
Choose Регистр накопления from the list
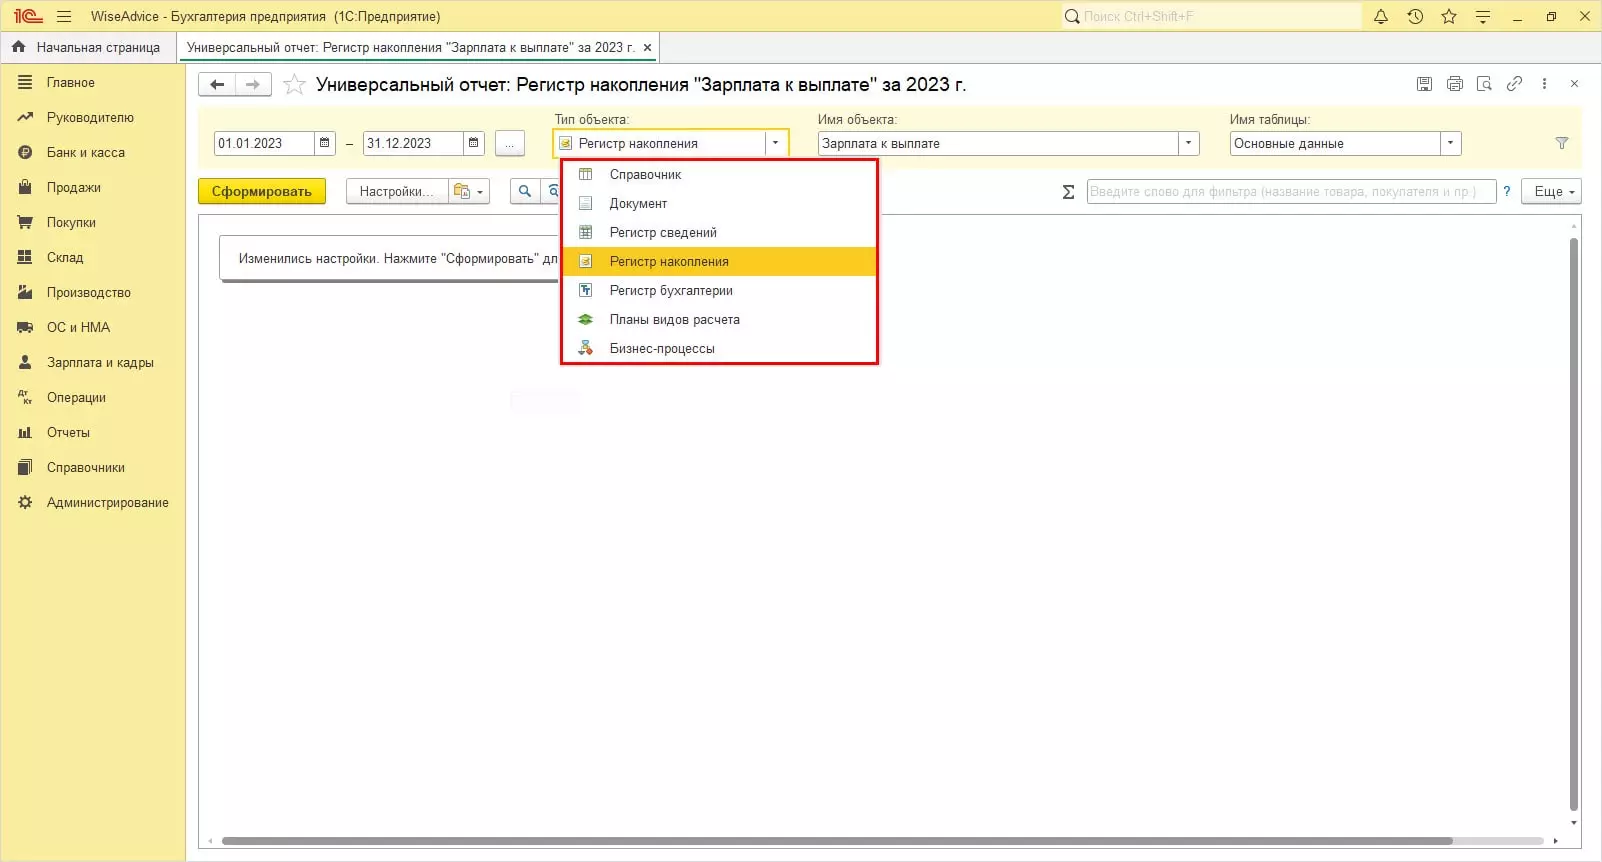(719, 261)
